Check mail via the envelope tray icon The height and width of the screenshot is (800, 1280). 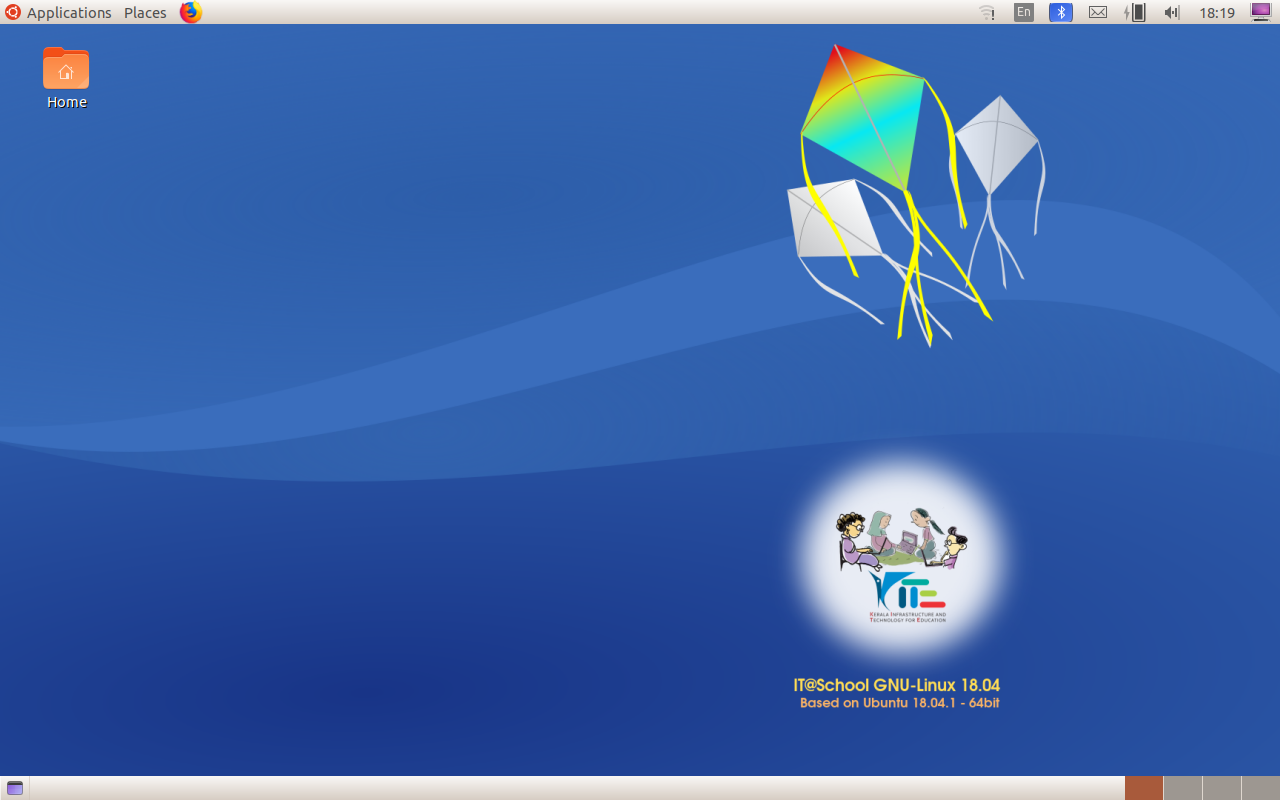1097,12
